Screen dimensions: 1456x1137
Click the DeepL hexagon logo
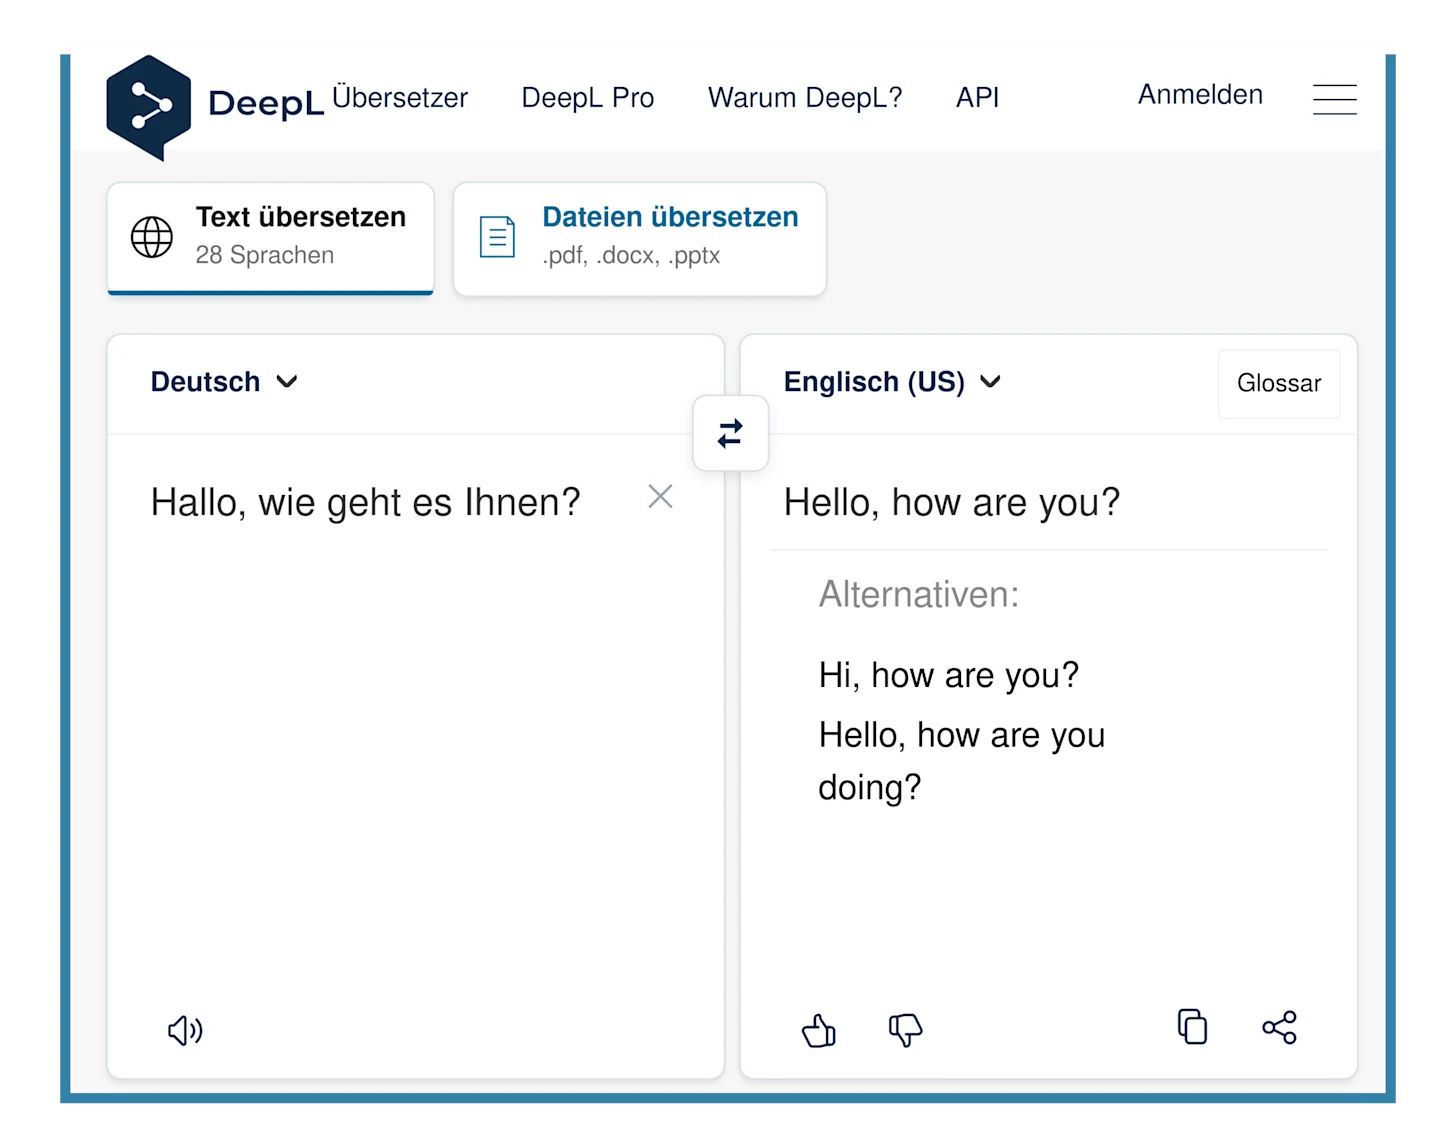pos(148,107)
